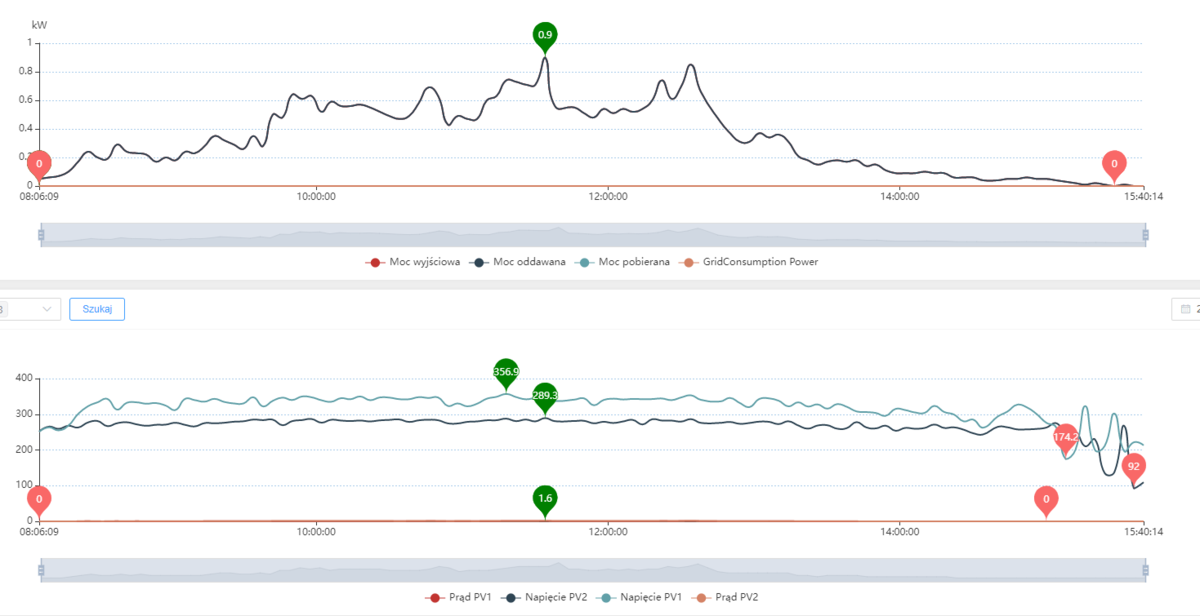The width and height of the screenshot is (1200, 616).
Task: Hide the Moc oddawana series
Action: pos(520,262)
